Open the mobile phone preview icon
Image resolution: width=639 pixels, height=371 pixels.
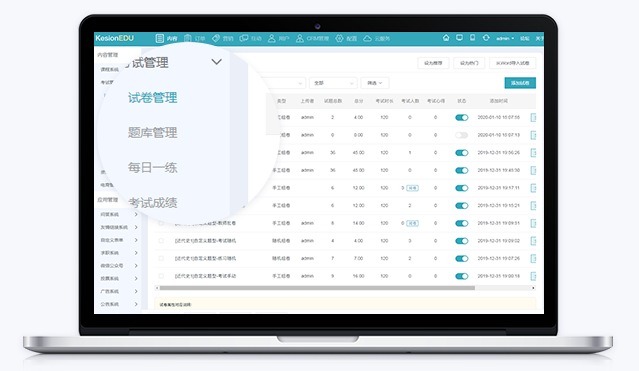472,38
